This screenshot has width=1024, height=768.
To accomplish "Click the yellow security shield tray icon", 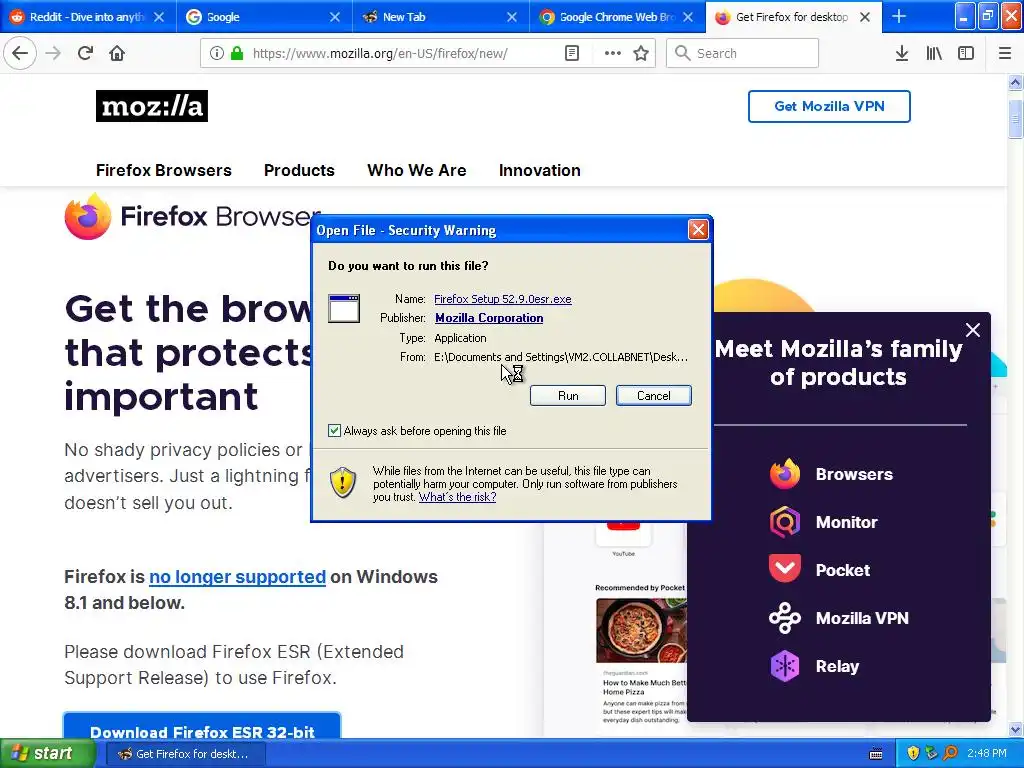I will pos(913,754).
